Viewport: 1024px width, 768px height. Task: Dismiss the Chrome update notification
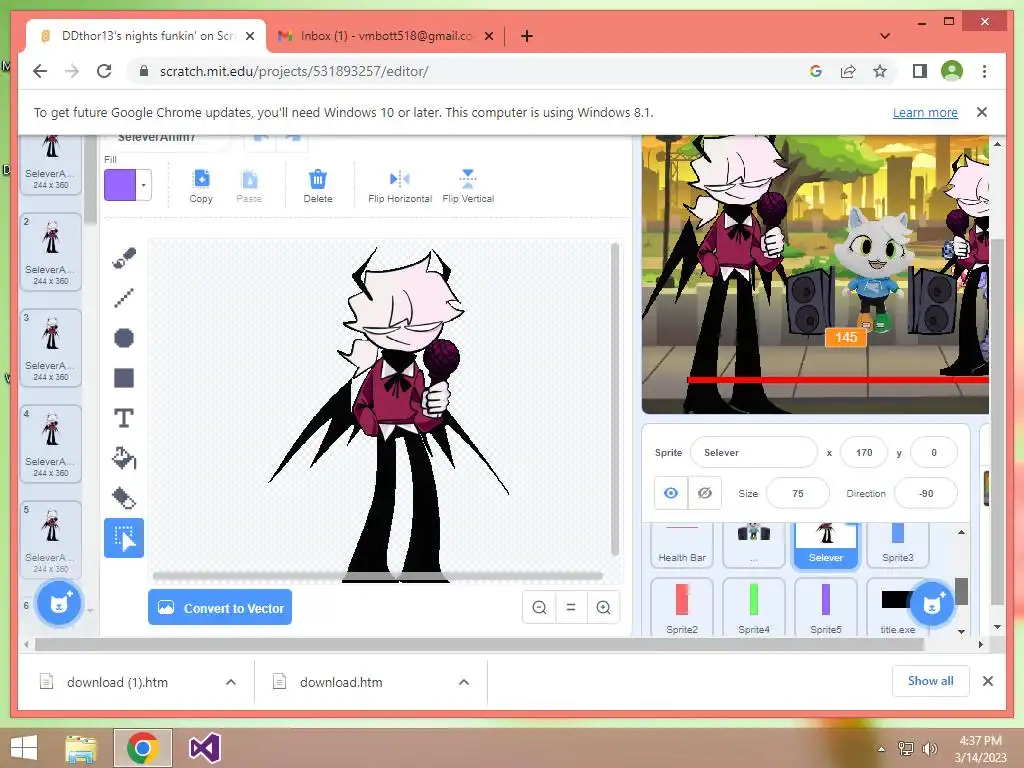[982, 112]
